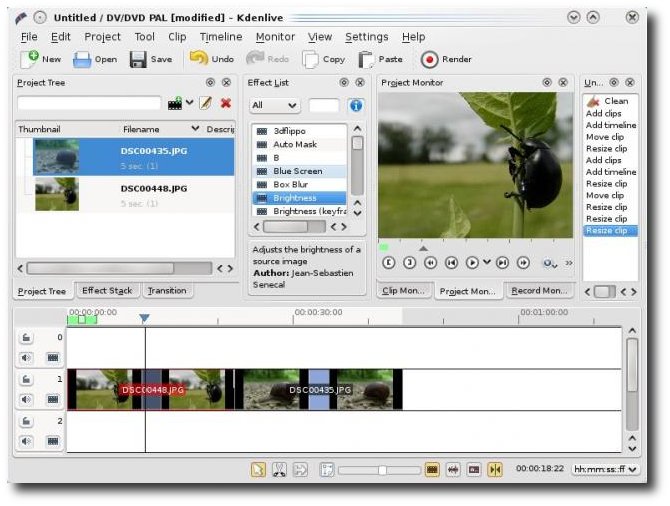
Task: Open the Monitor menu
Action: (275, 37)
